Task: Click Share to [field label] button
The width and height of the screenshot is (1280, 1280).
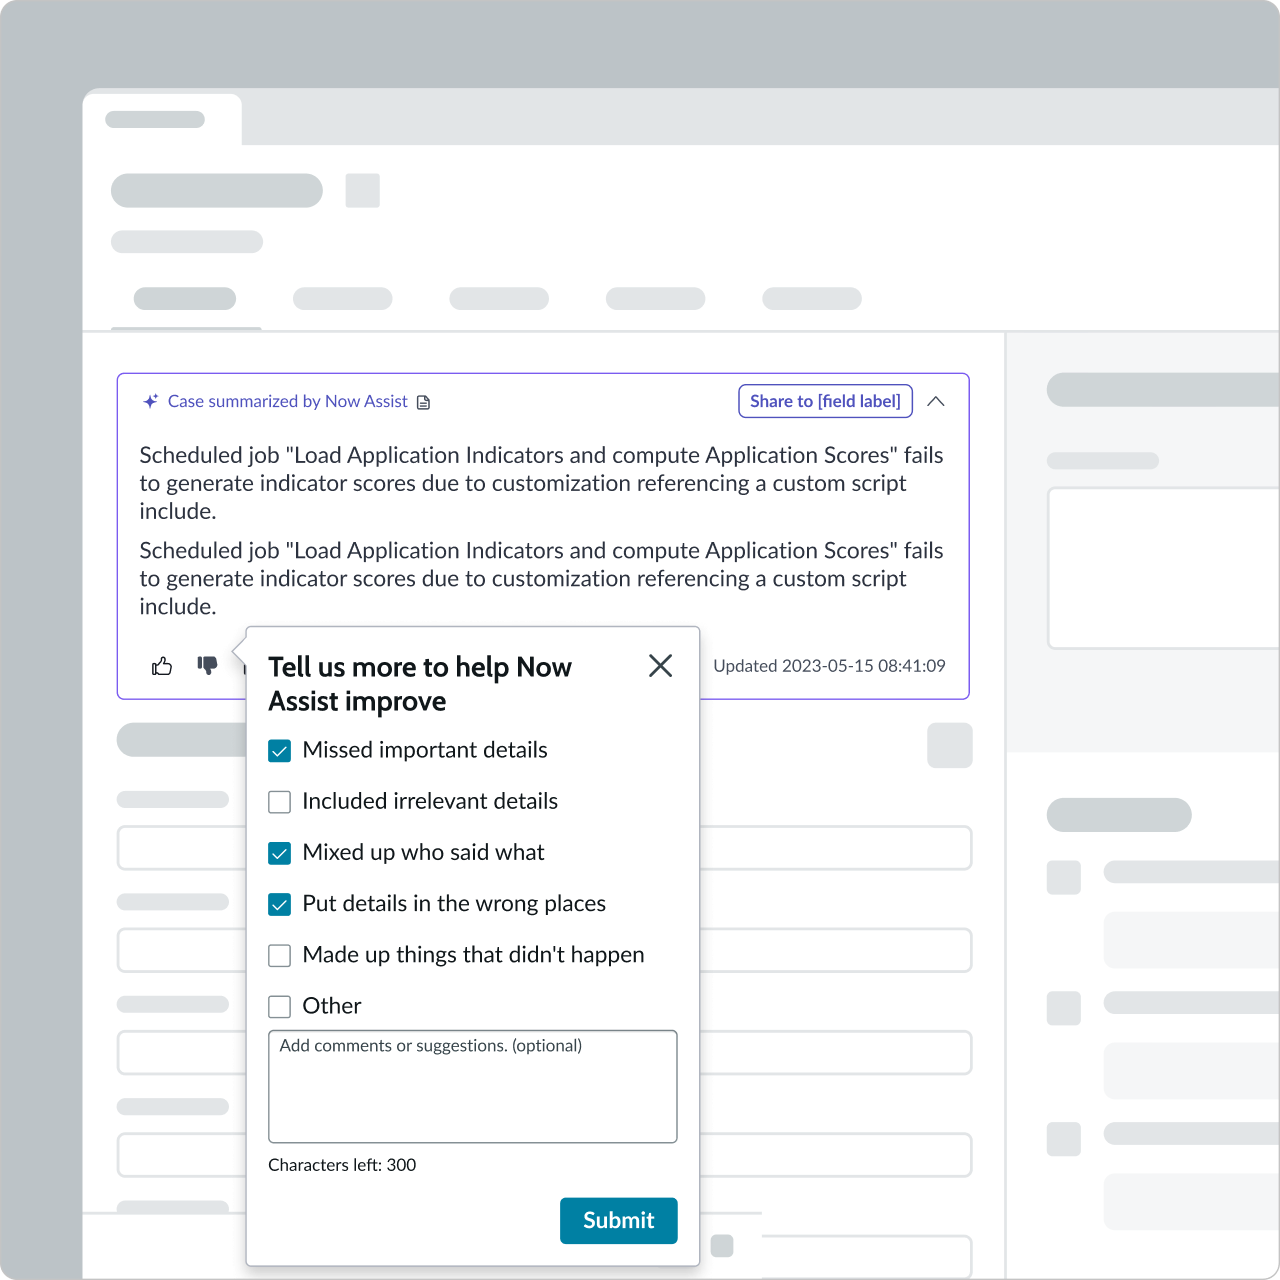Action: pos(826,401)
